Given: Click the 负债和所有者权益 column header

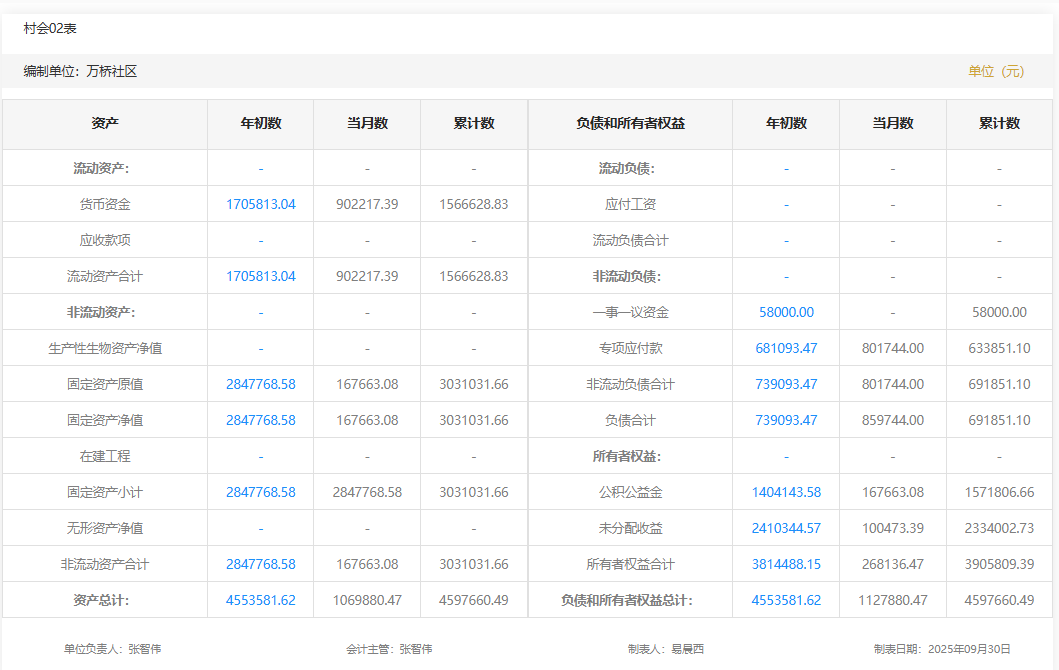Looking at the screenshot, I should [630, 124].
